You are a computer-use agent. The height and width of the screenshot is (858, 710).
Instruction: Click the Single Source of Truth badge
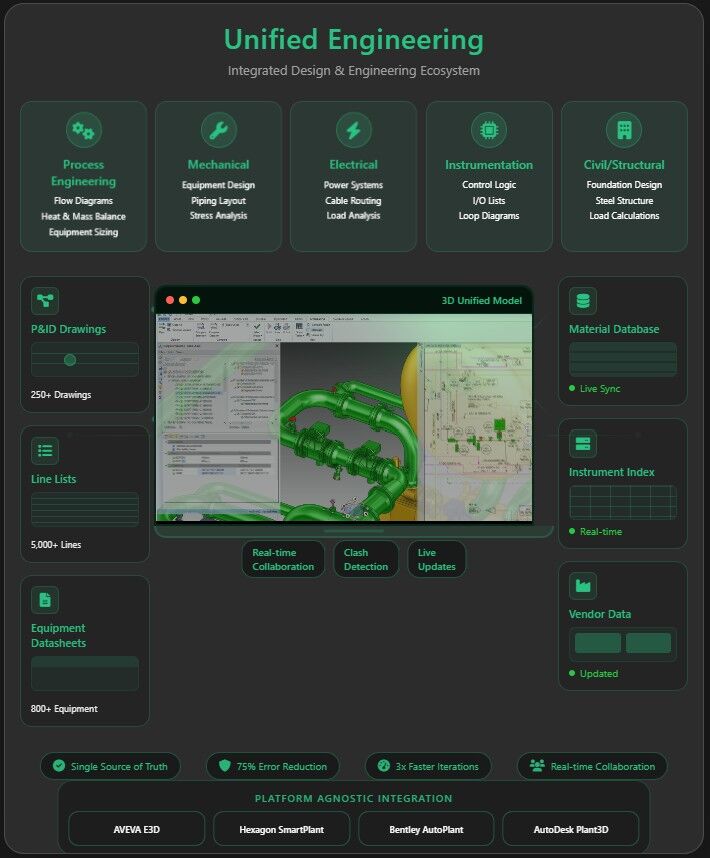[x=111, y=767]
